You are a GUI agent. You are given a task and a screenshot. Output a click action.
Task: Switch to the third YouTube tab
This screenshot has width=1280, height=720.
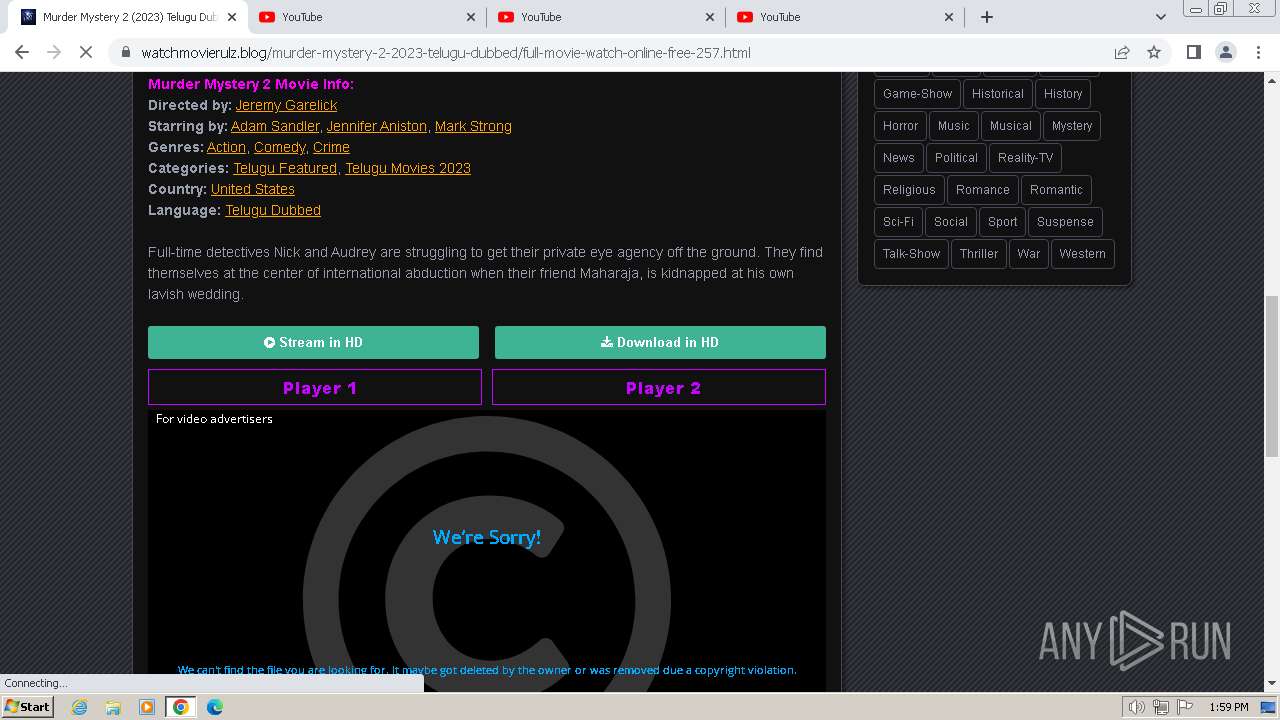pyautogui.click(x=845, y=17)
